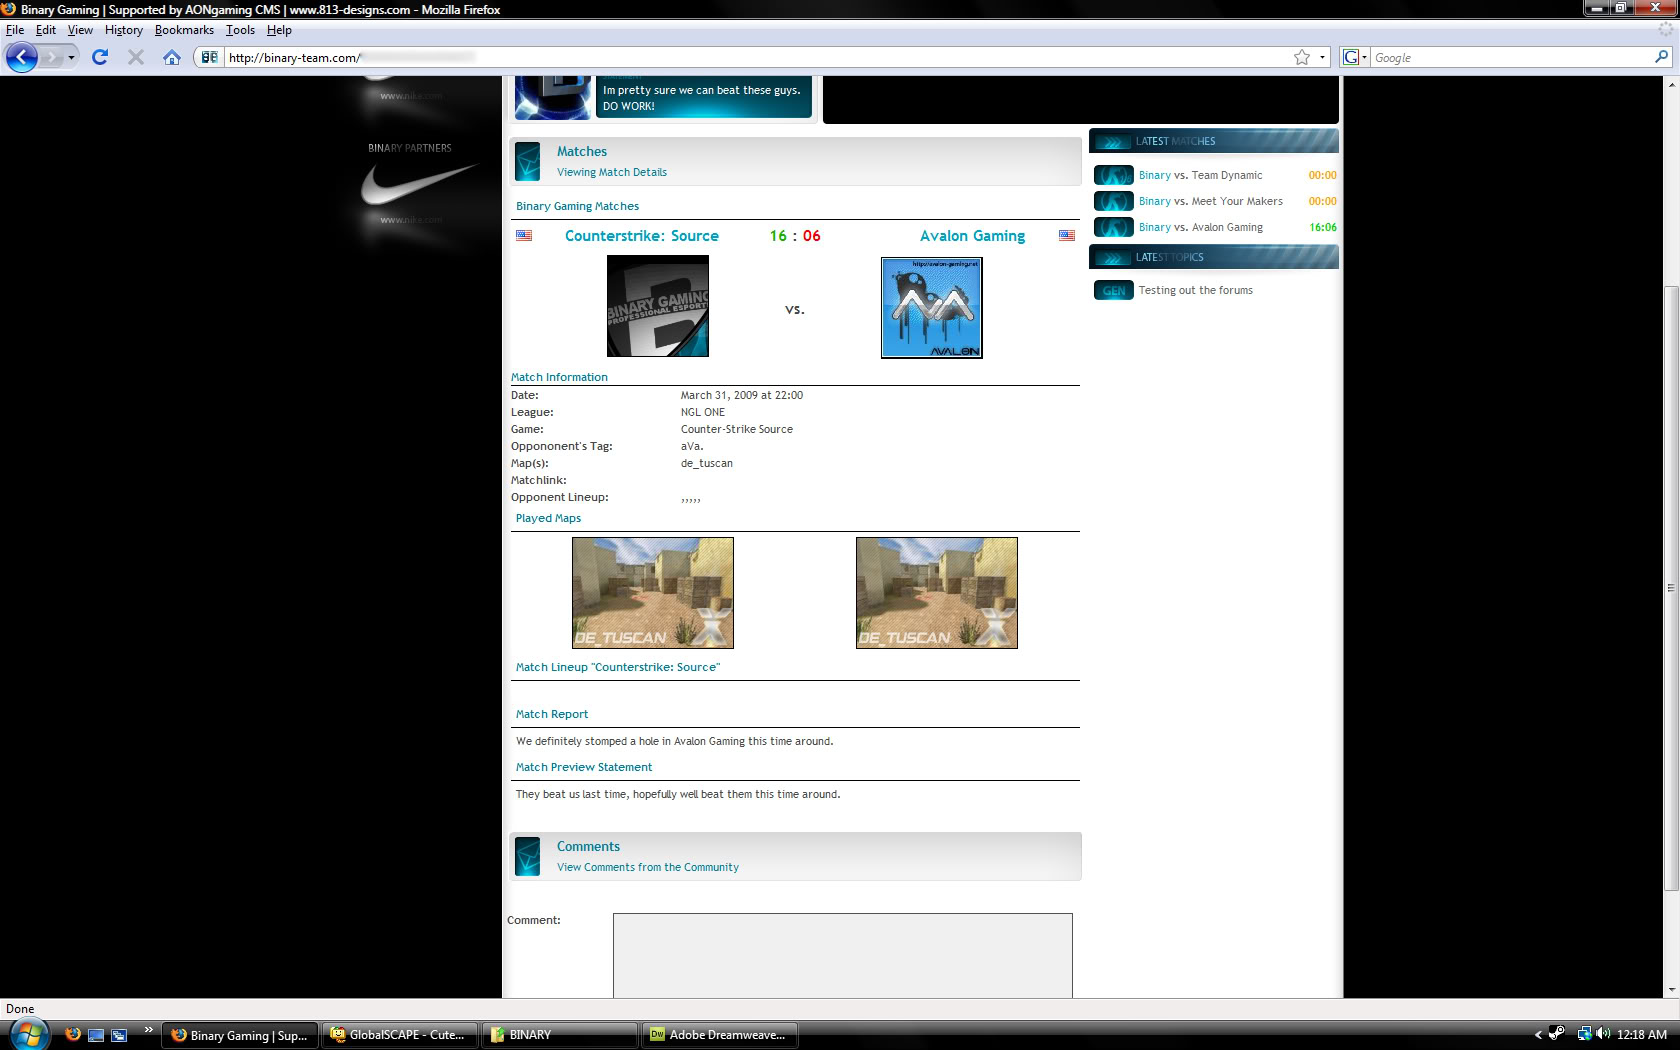Switch to Adobe Dreamweaver taskbar button

(719, 1035)
